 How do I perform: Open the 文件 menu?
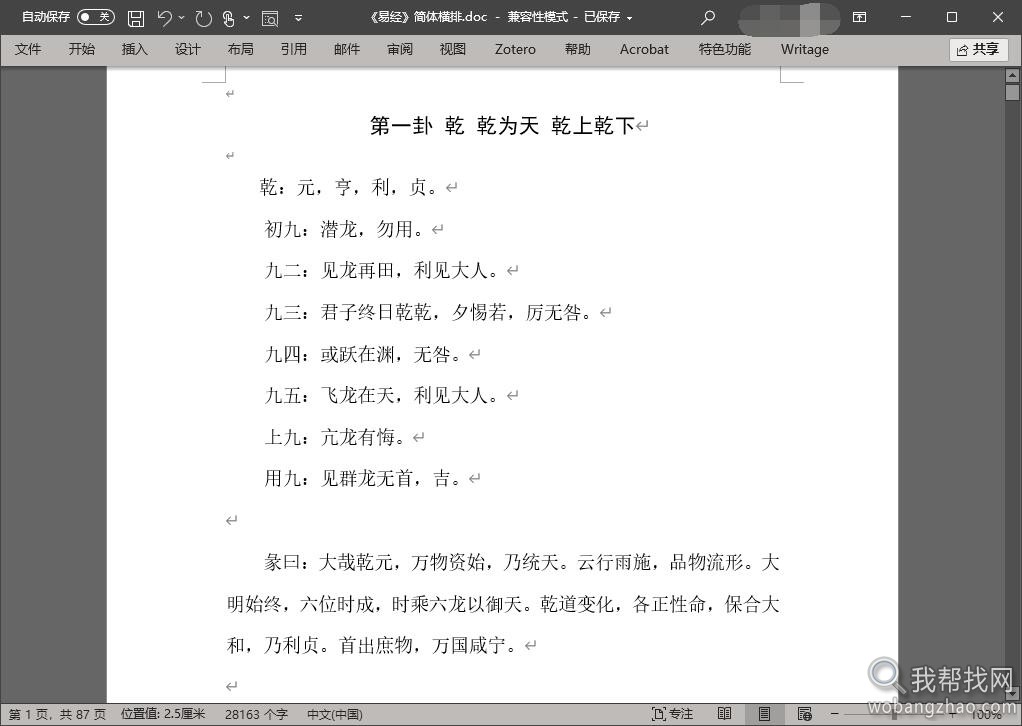click(28, 50)
